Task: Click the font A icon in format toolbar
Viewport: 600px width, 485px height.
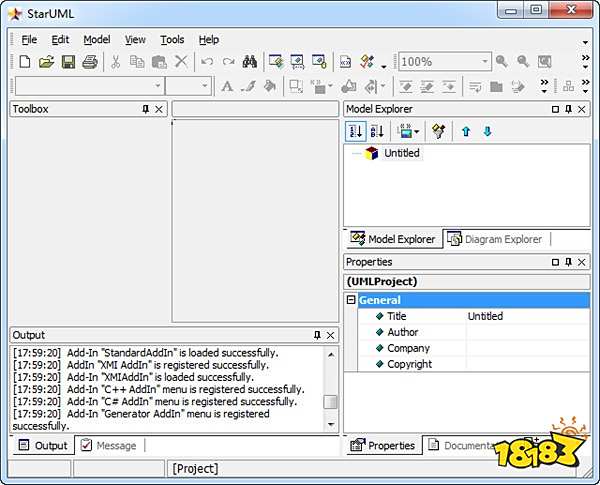Action: [227, 87]
